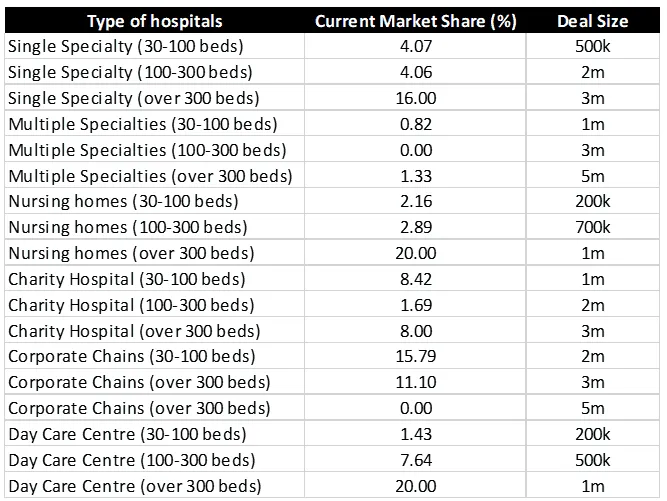This screenshot has width=667, height=501.
Task: Select the 7.64 market share cell
Action: click(415, 460)
